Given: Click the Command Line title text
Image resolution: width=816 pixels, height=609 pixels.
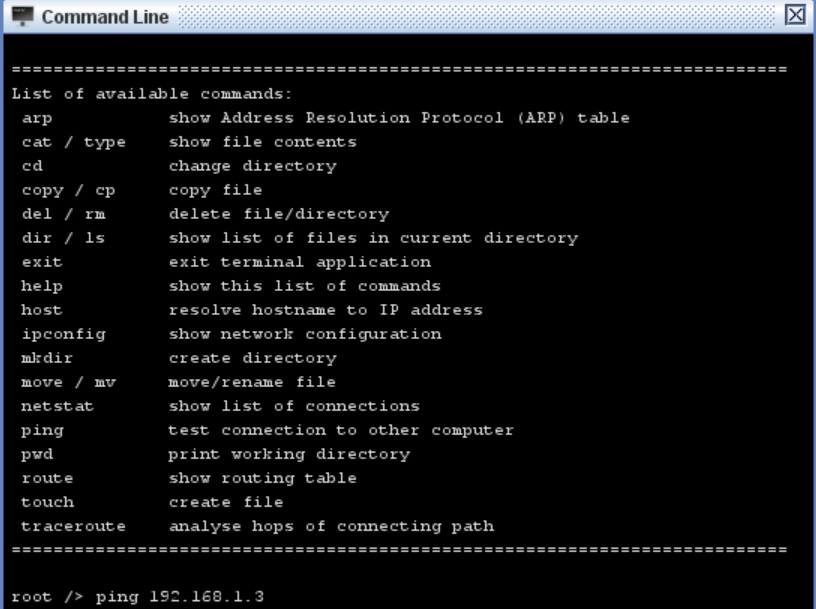Looking at the screenshot, I should (x=105, y=17).
